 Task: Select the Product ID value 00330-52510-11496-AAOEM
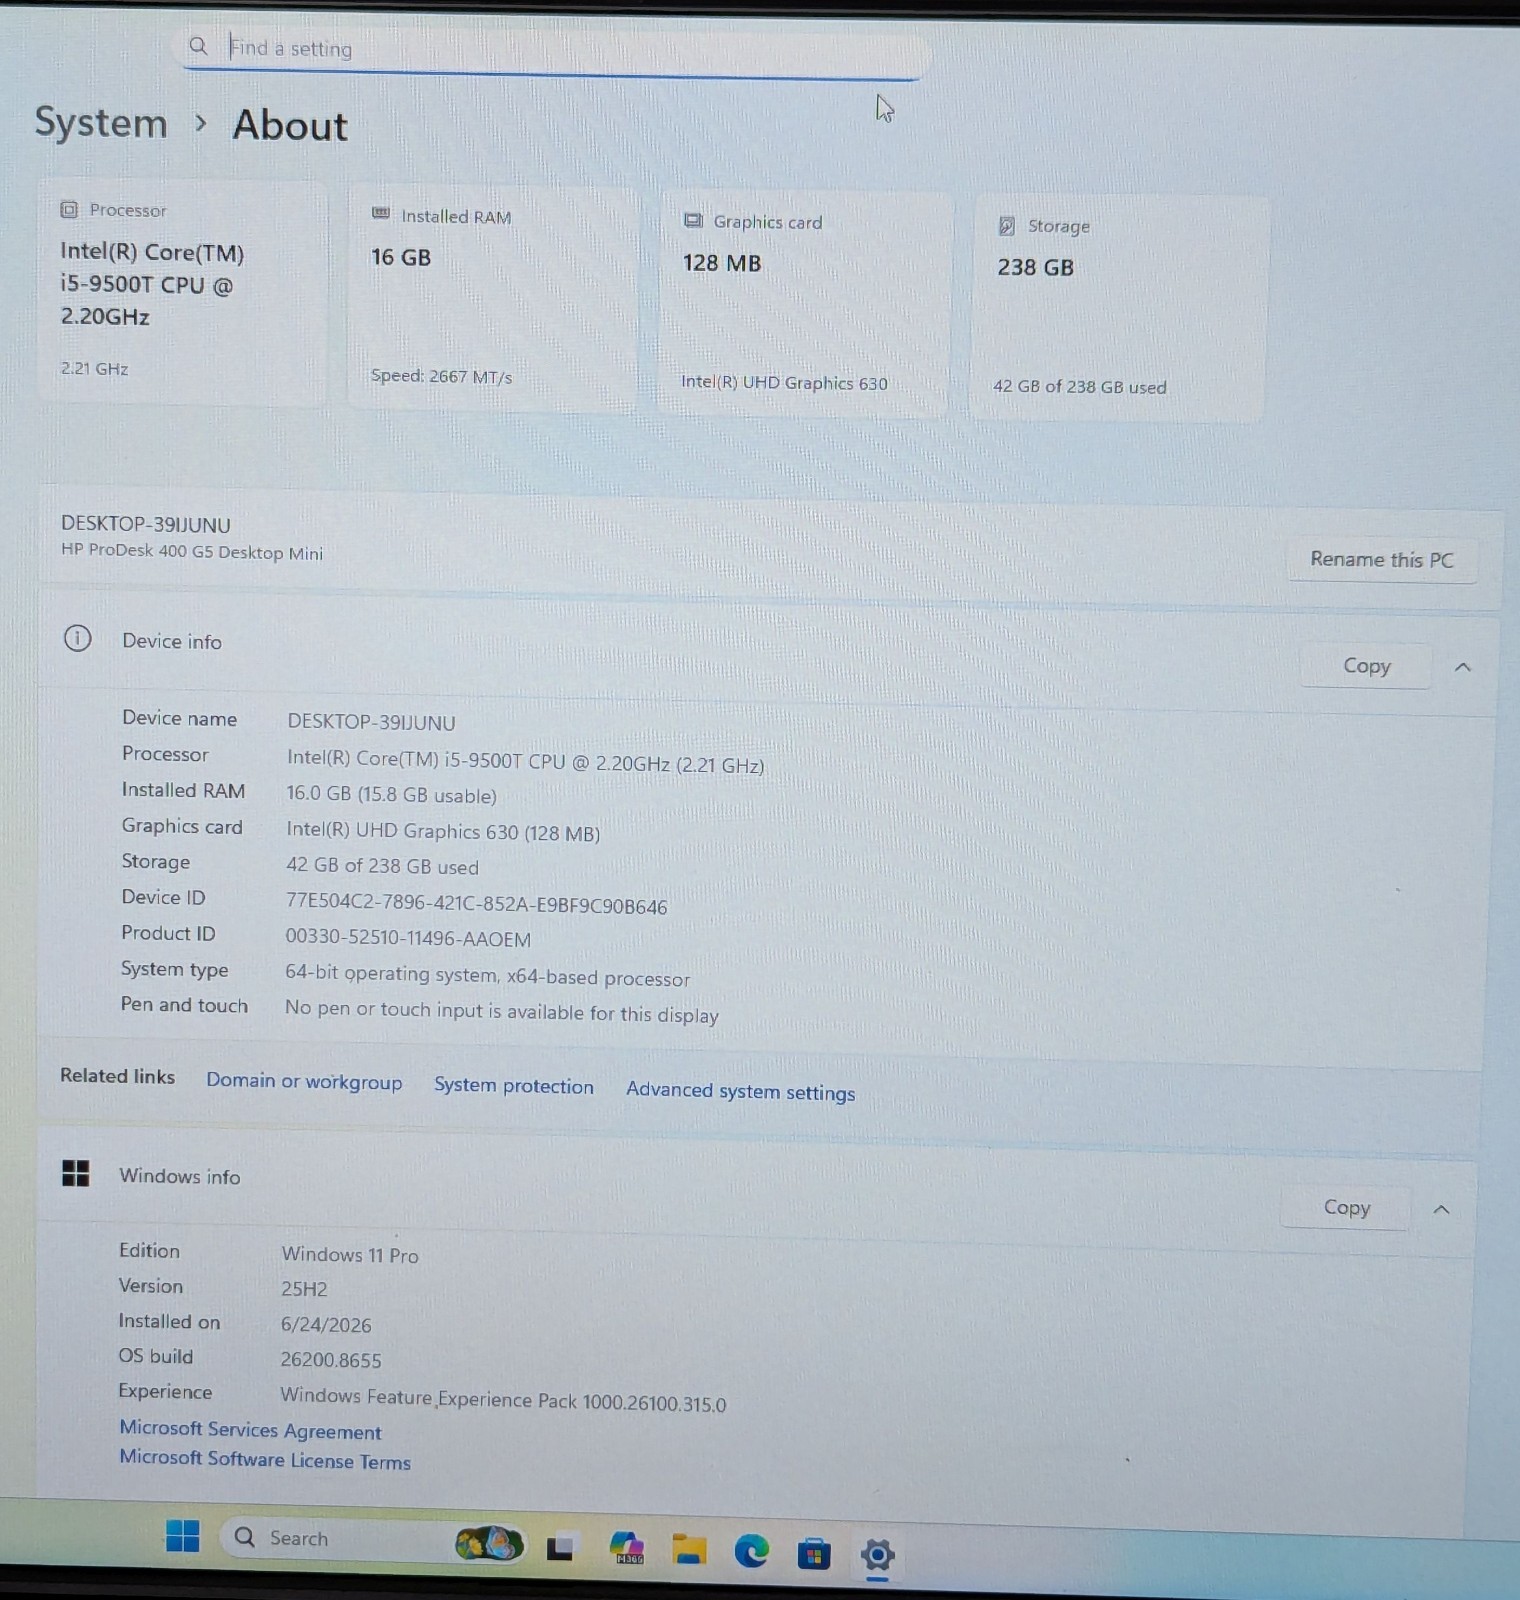click(408, 938)
